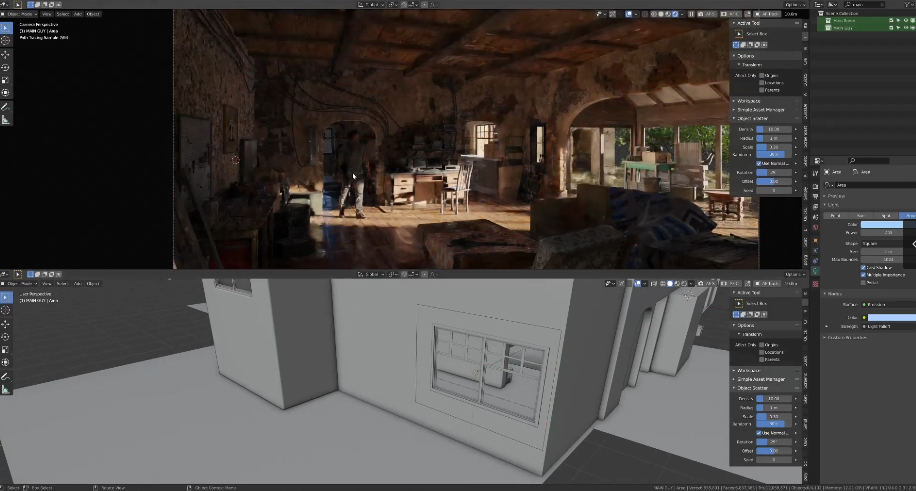The width and height of the screenshot is (916, 491).
Task: Toggle the Multiple Importance checkbox
Action: point(863,275)
